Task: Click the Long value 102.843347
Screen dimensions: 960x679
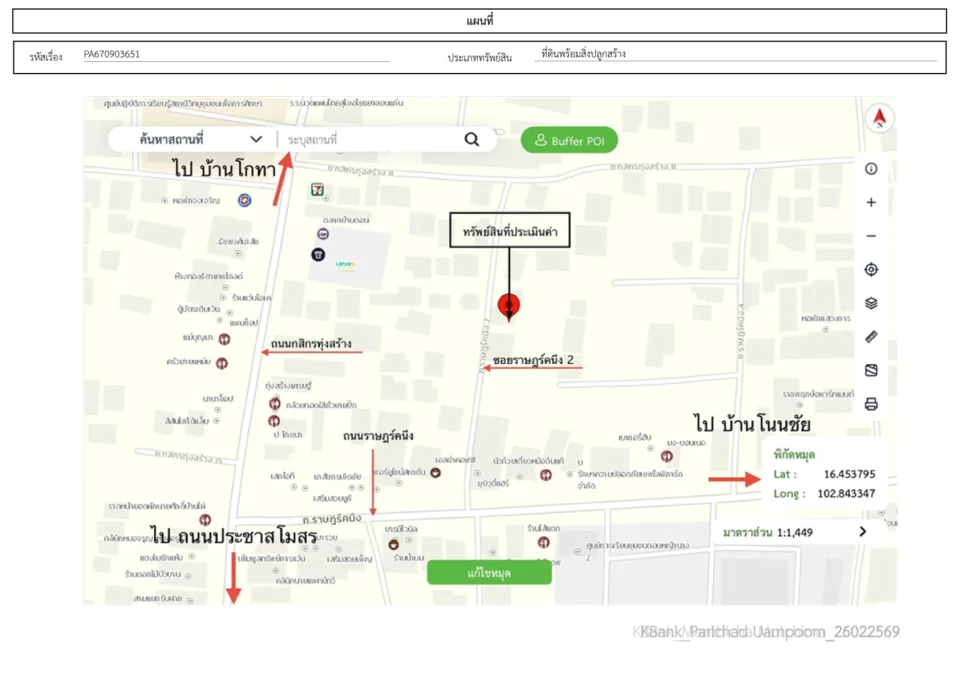Action: (846, 493)
